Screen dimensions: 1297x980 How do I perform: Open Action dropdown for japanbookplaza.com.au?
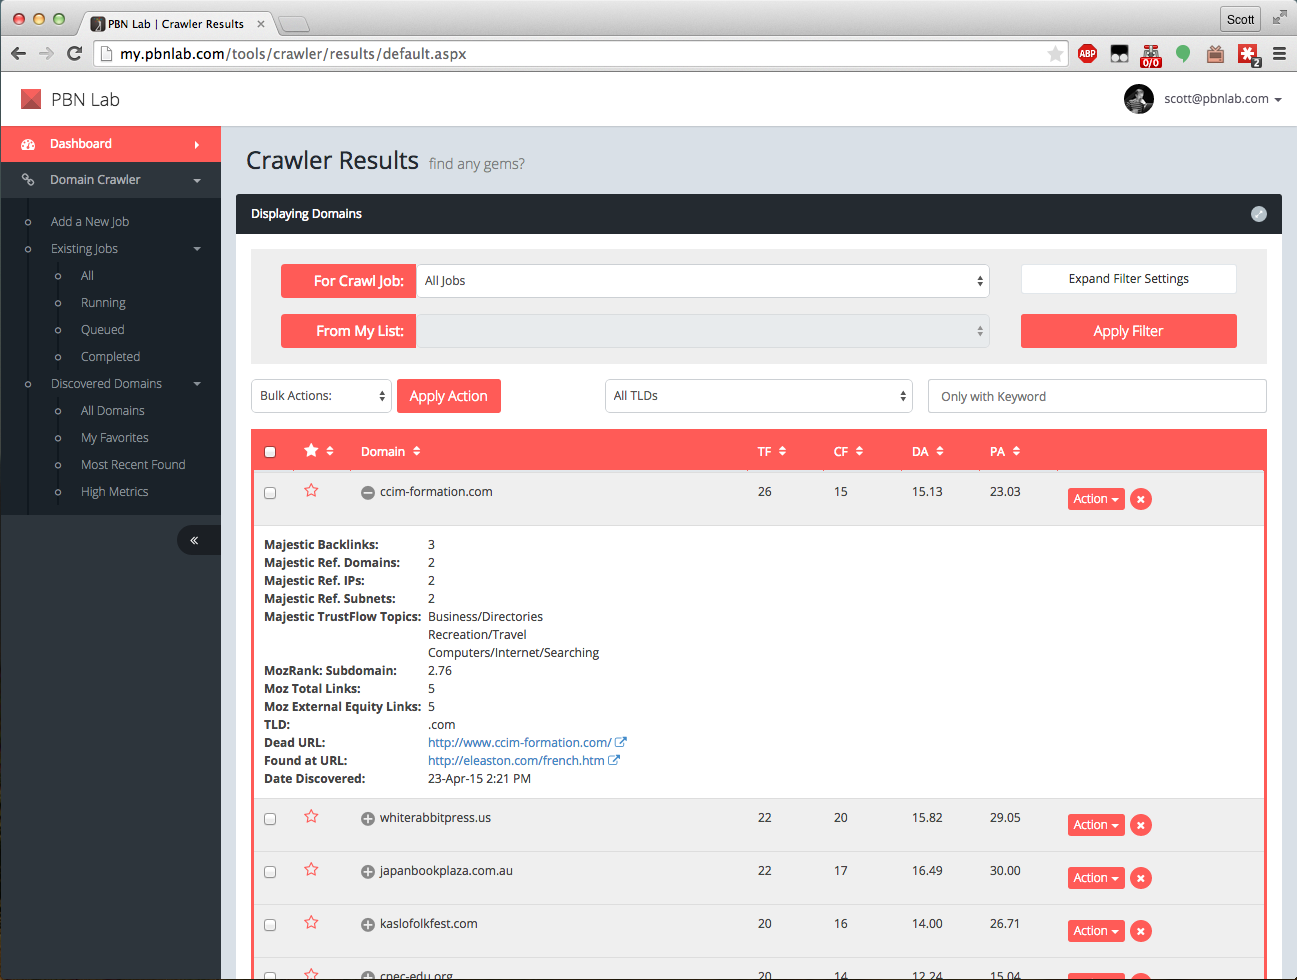1096,878
